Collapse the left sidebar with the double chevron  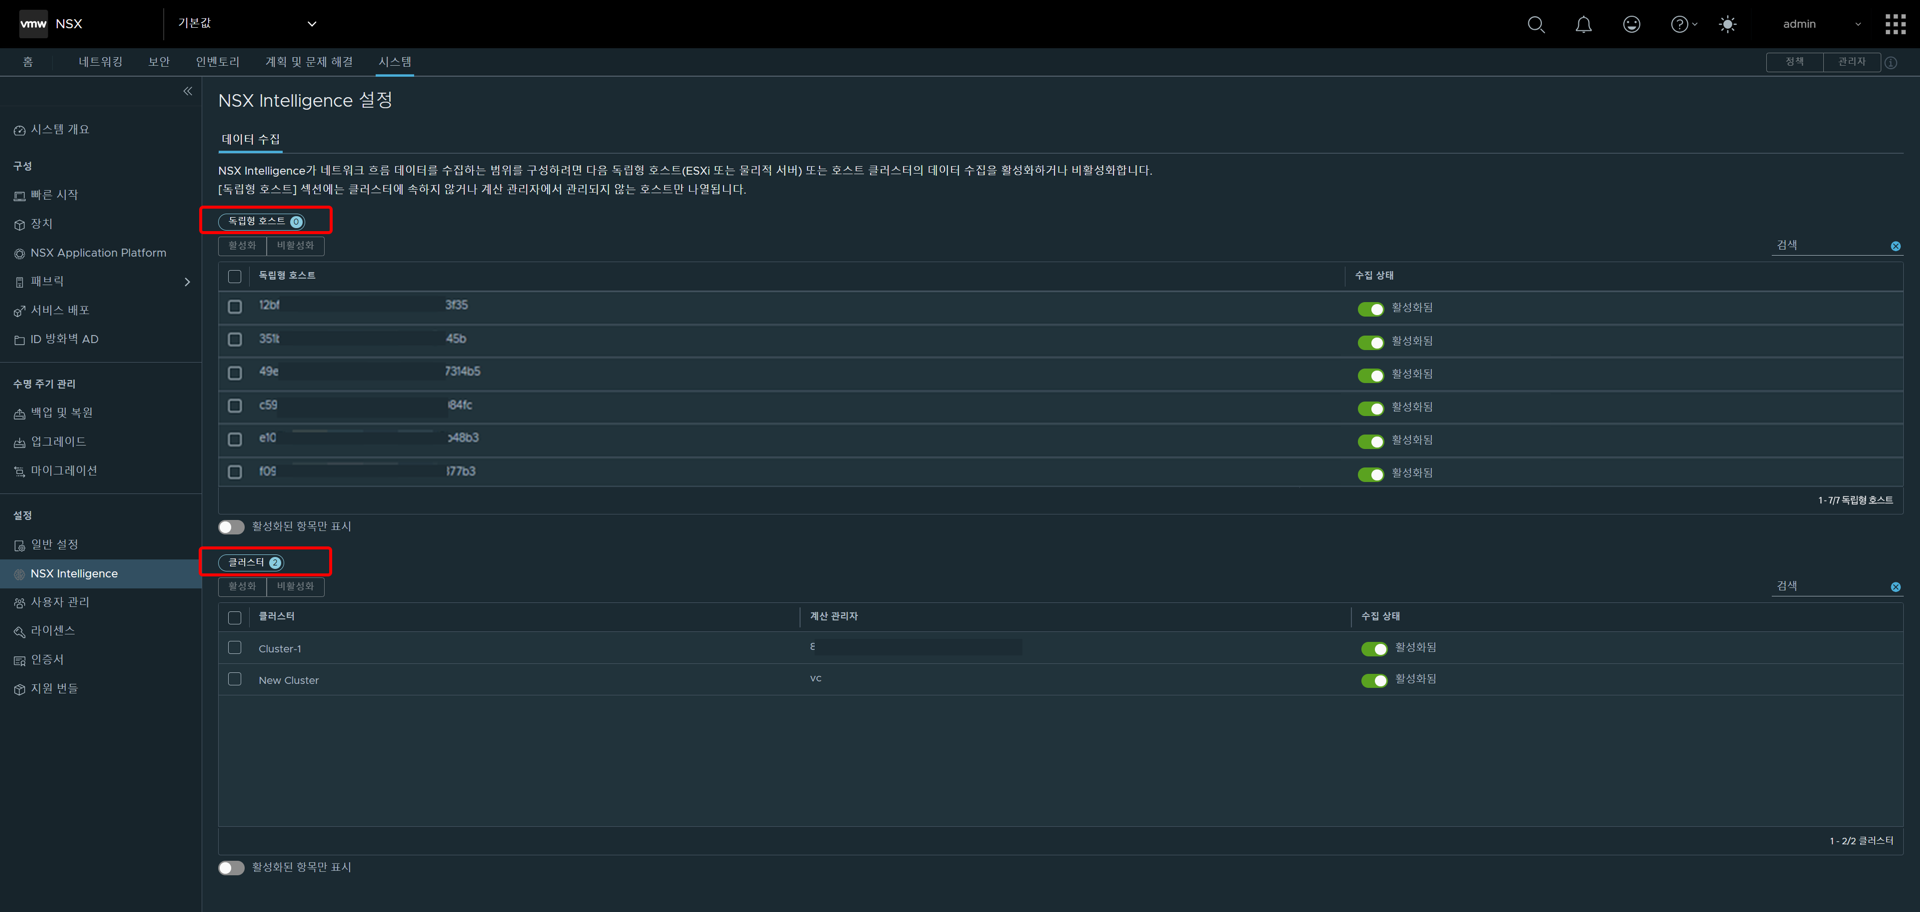click(x=187, y=91)
